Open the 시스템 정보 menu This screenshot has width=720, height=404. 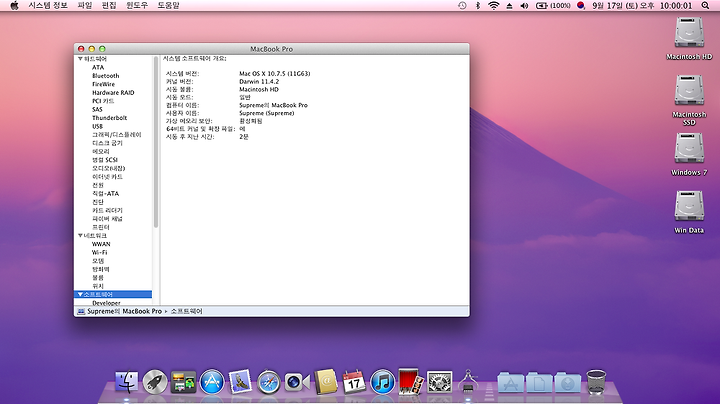click(x=48, y=6)
